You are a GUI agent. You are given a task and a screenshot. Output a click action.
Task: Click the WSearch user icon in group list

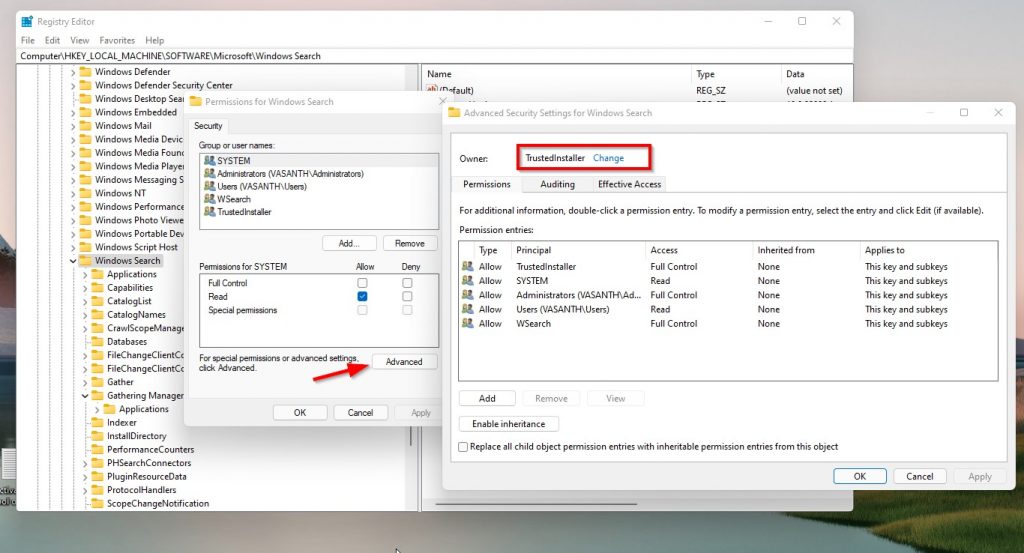pyautogui.click(x=210, y=198)
